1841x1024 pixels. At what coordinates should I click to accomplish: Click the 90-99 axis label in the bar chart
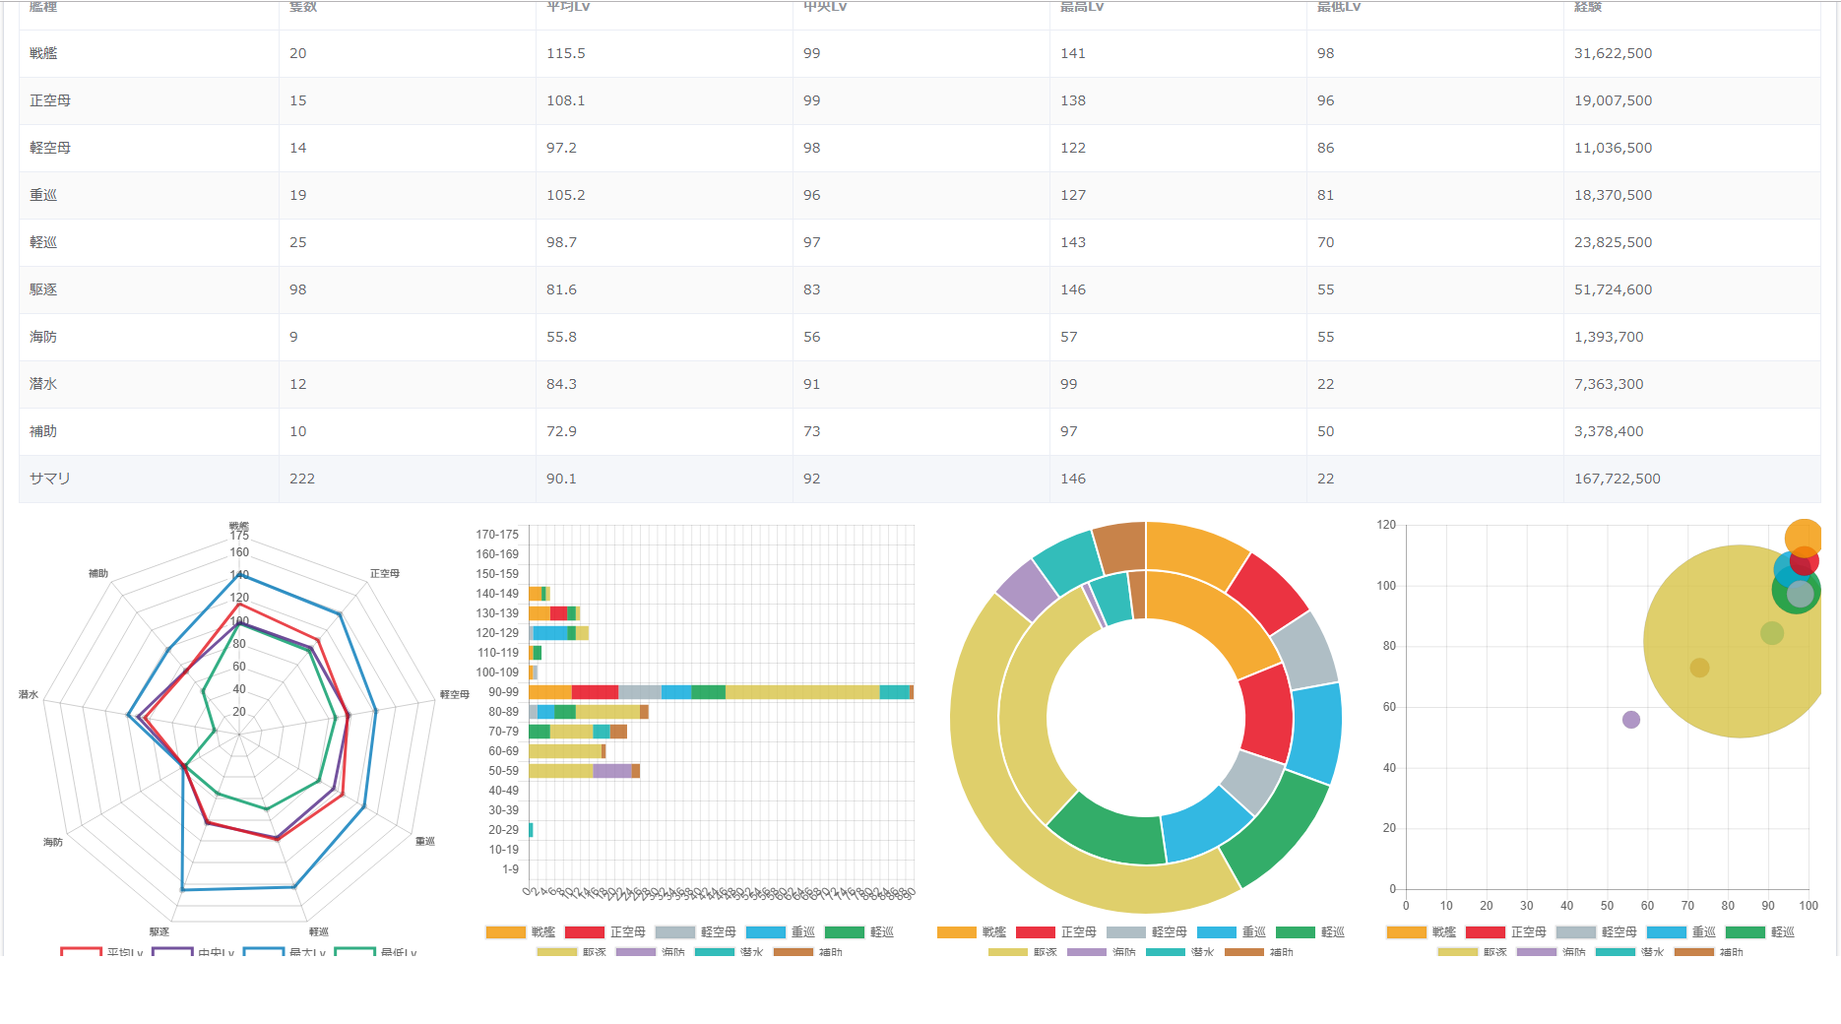pos(503,692)
